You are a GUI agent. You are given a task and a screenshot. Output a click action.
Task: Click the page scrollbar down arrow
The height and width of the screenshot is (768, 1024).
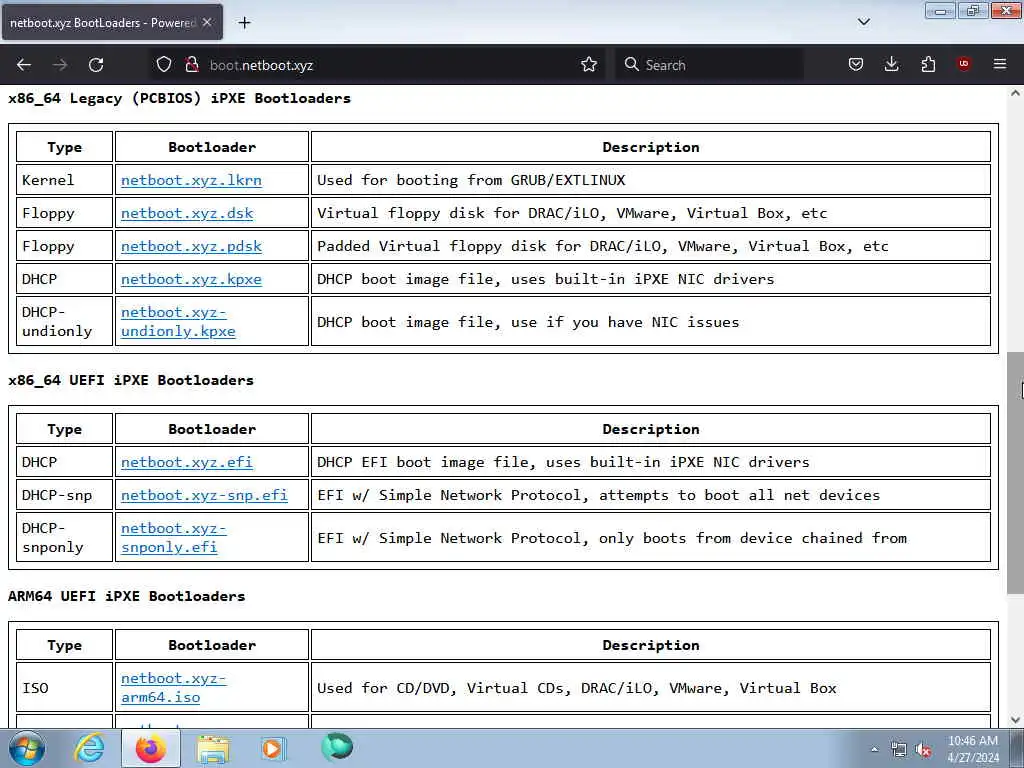(x=1015, y=720)
